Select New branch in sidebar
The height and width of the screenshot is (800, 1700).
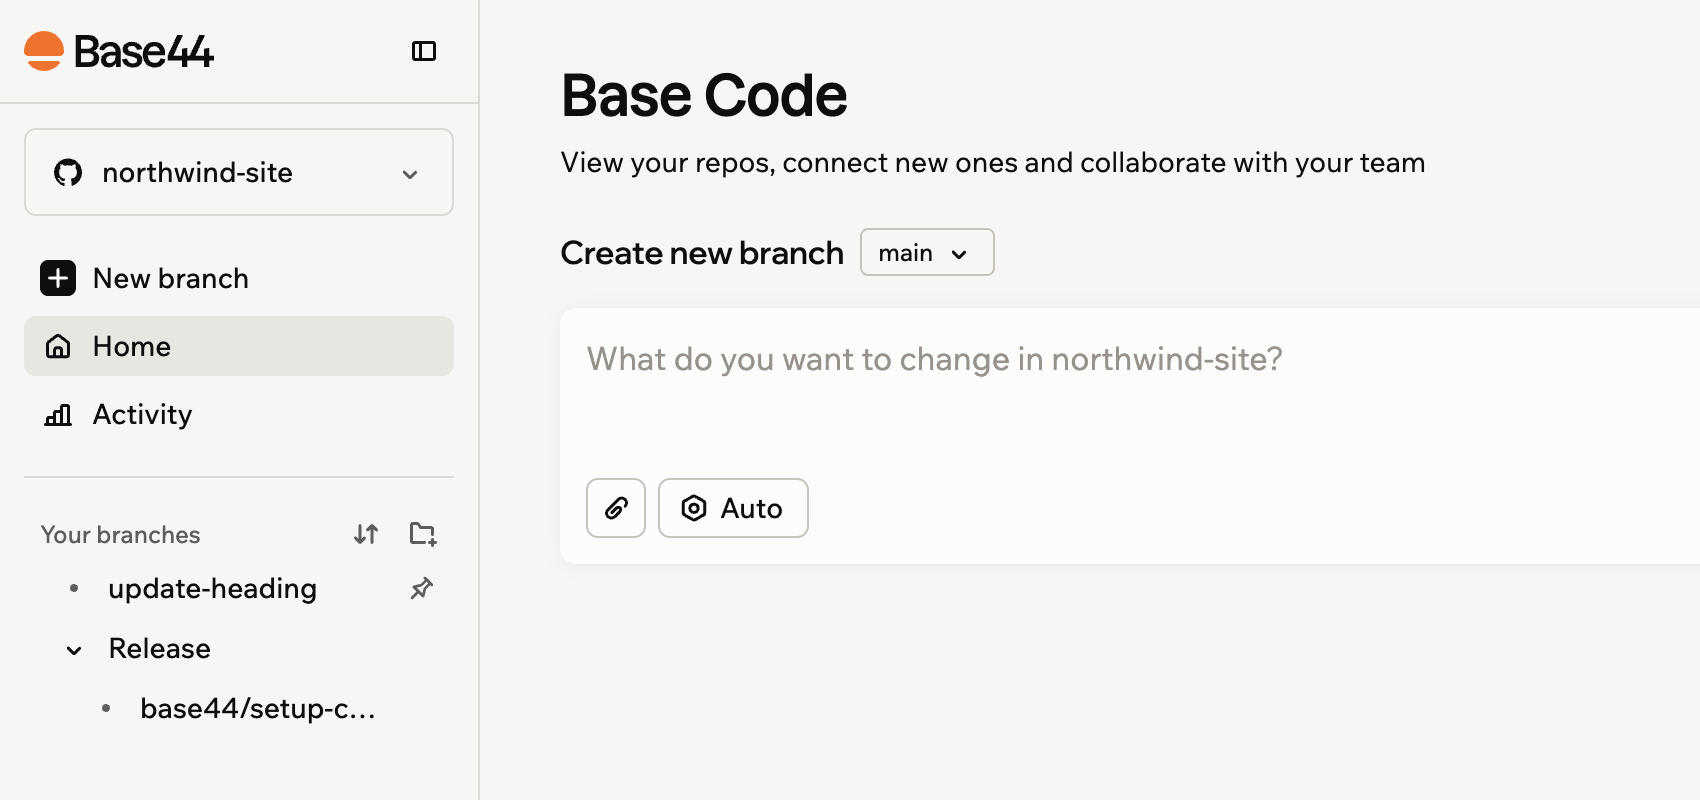click(x=239, y=278)
